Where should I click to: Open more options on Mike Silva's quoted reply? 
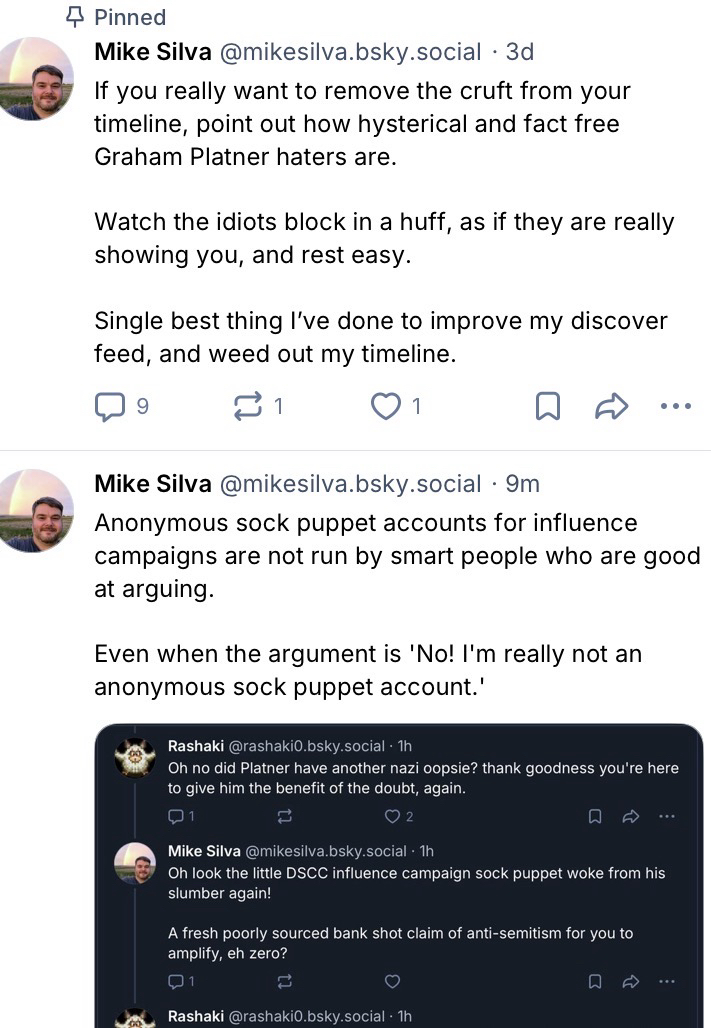click(667, 981)
